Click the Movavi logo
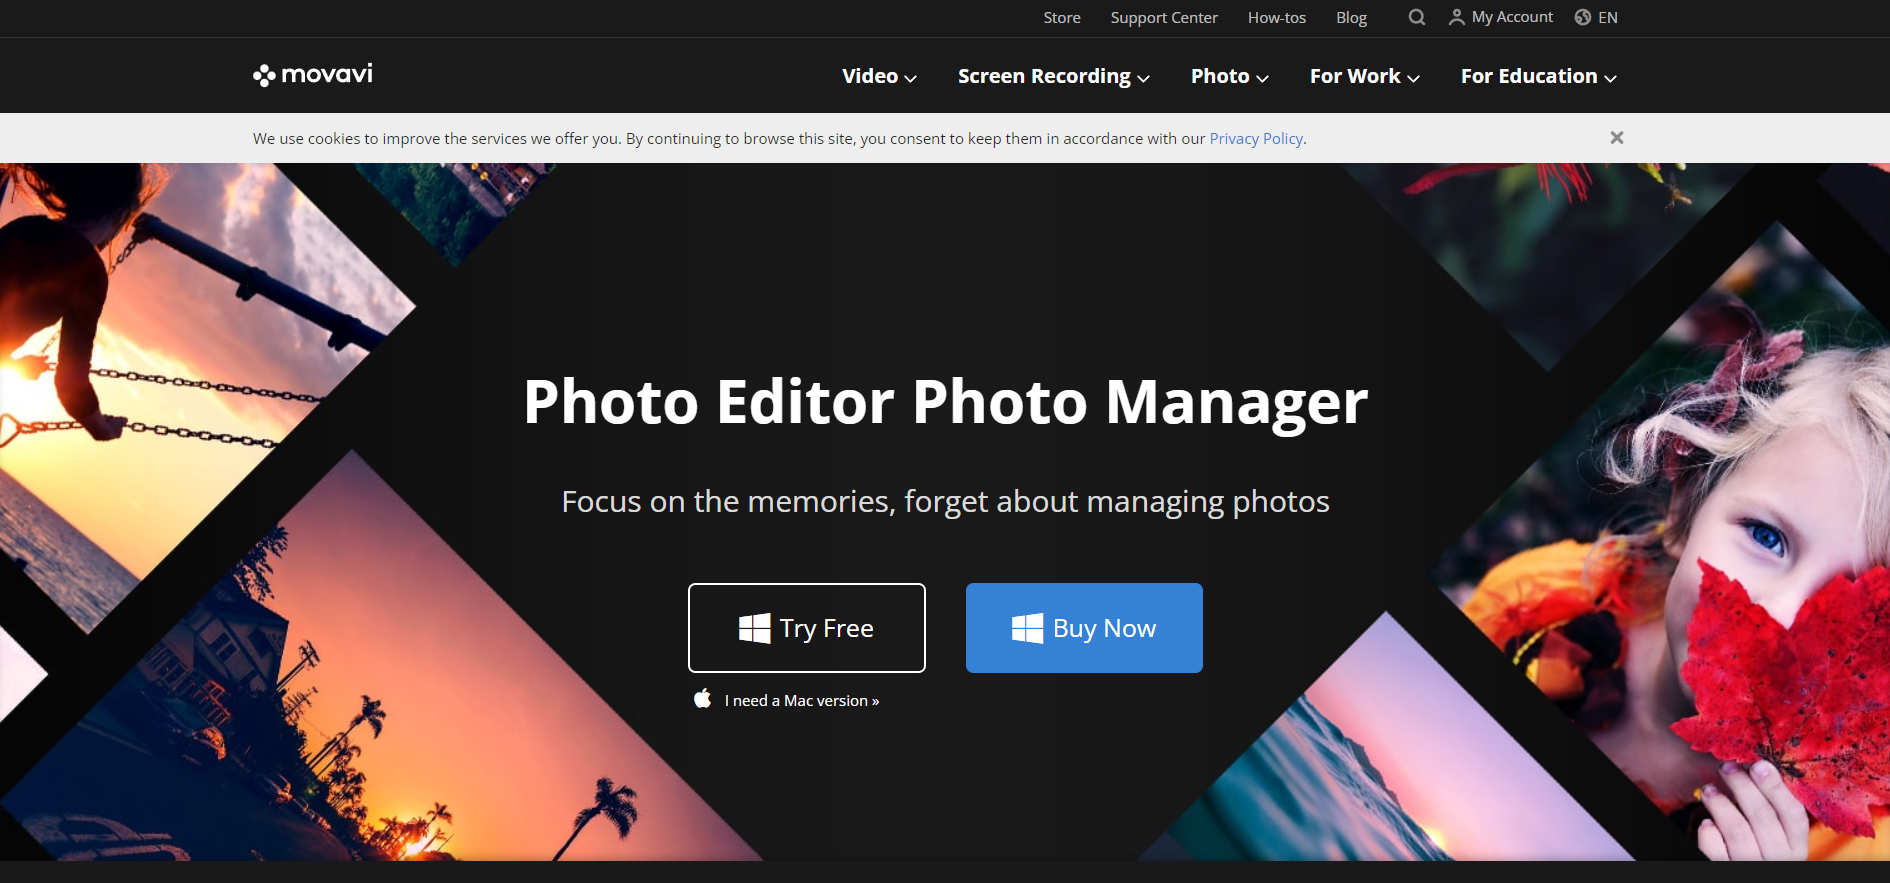This screenshot has height=883, width=1890. 313,75
